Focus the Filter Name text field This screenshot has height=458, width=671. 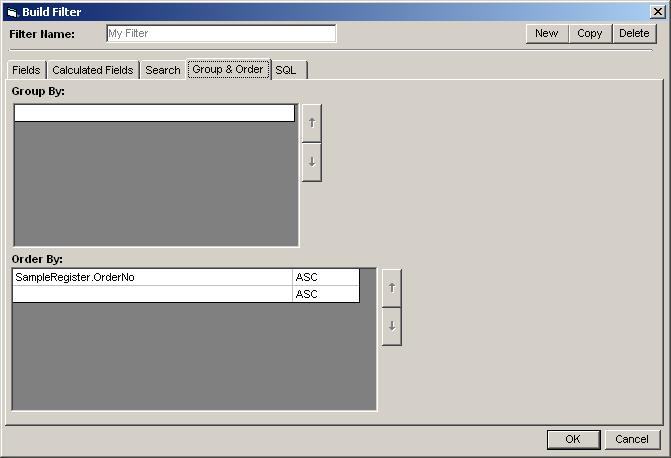click(x=221, y=33)
